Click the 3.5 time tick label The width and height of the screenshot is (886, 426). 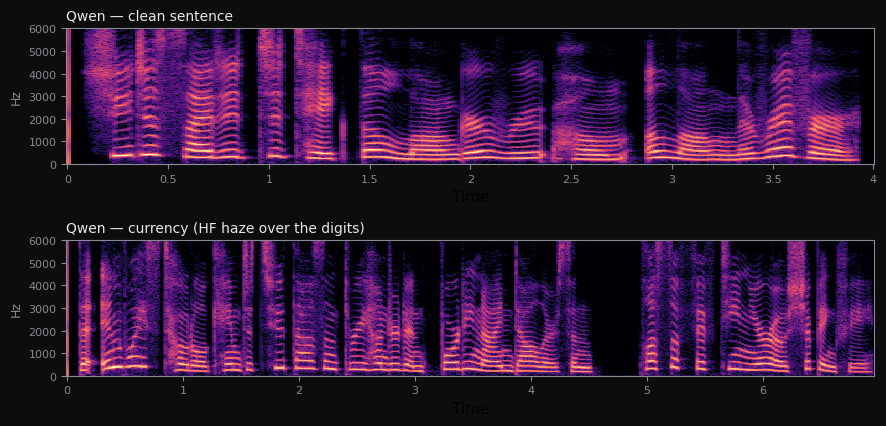(773, 179)
